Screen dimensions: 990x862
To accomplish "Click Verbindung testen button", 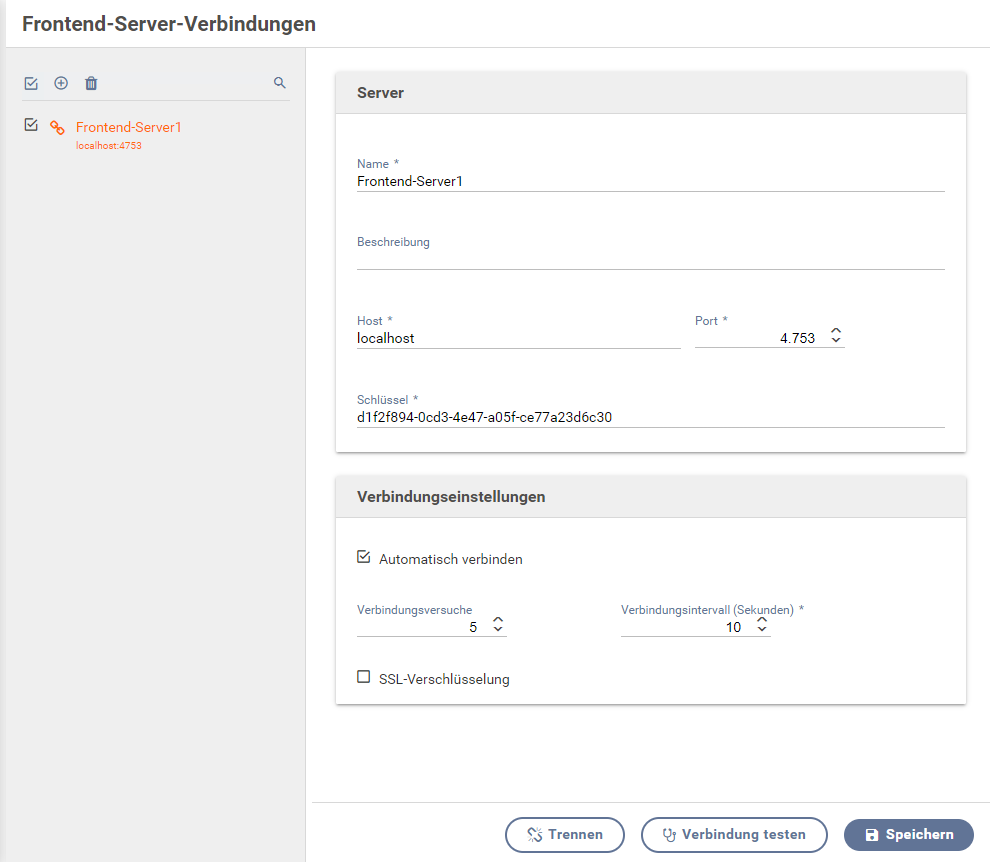I will pos(734,835).
